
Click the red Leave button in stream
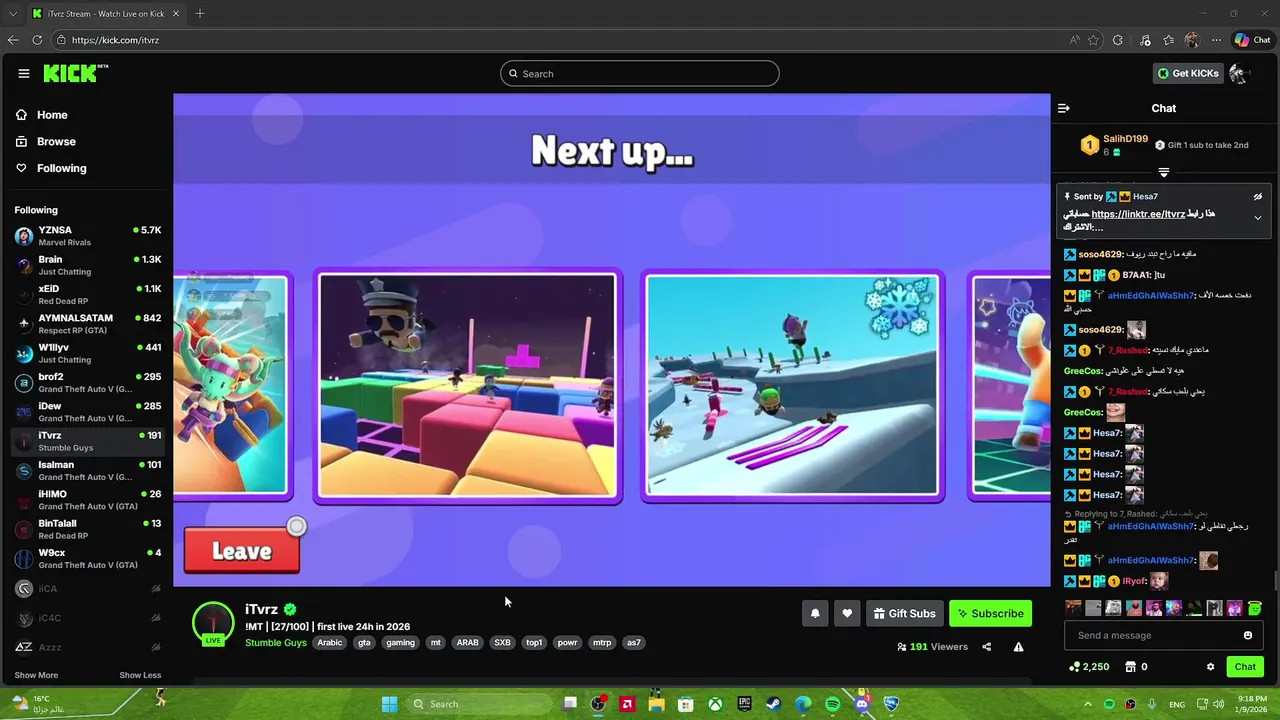click(x=242, y=551)
